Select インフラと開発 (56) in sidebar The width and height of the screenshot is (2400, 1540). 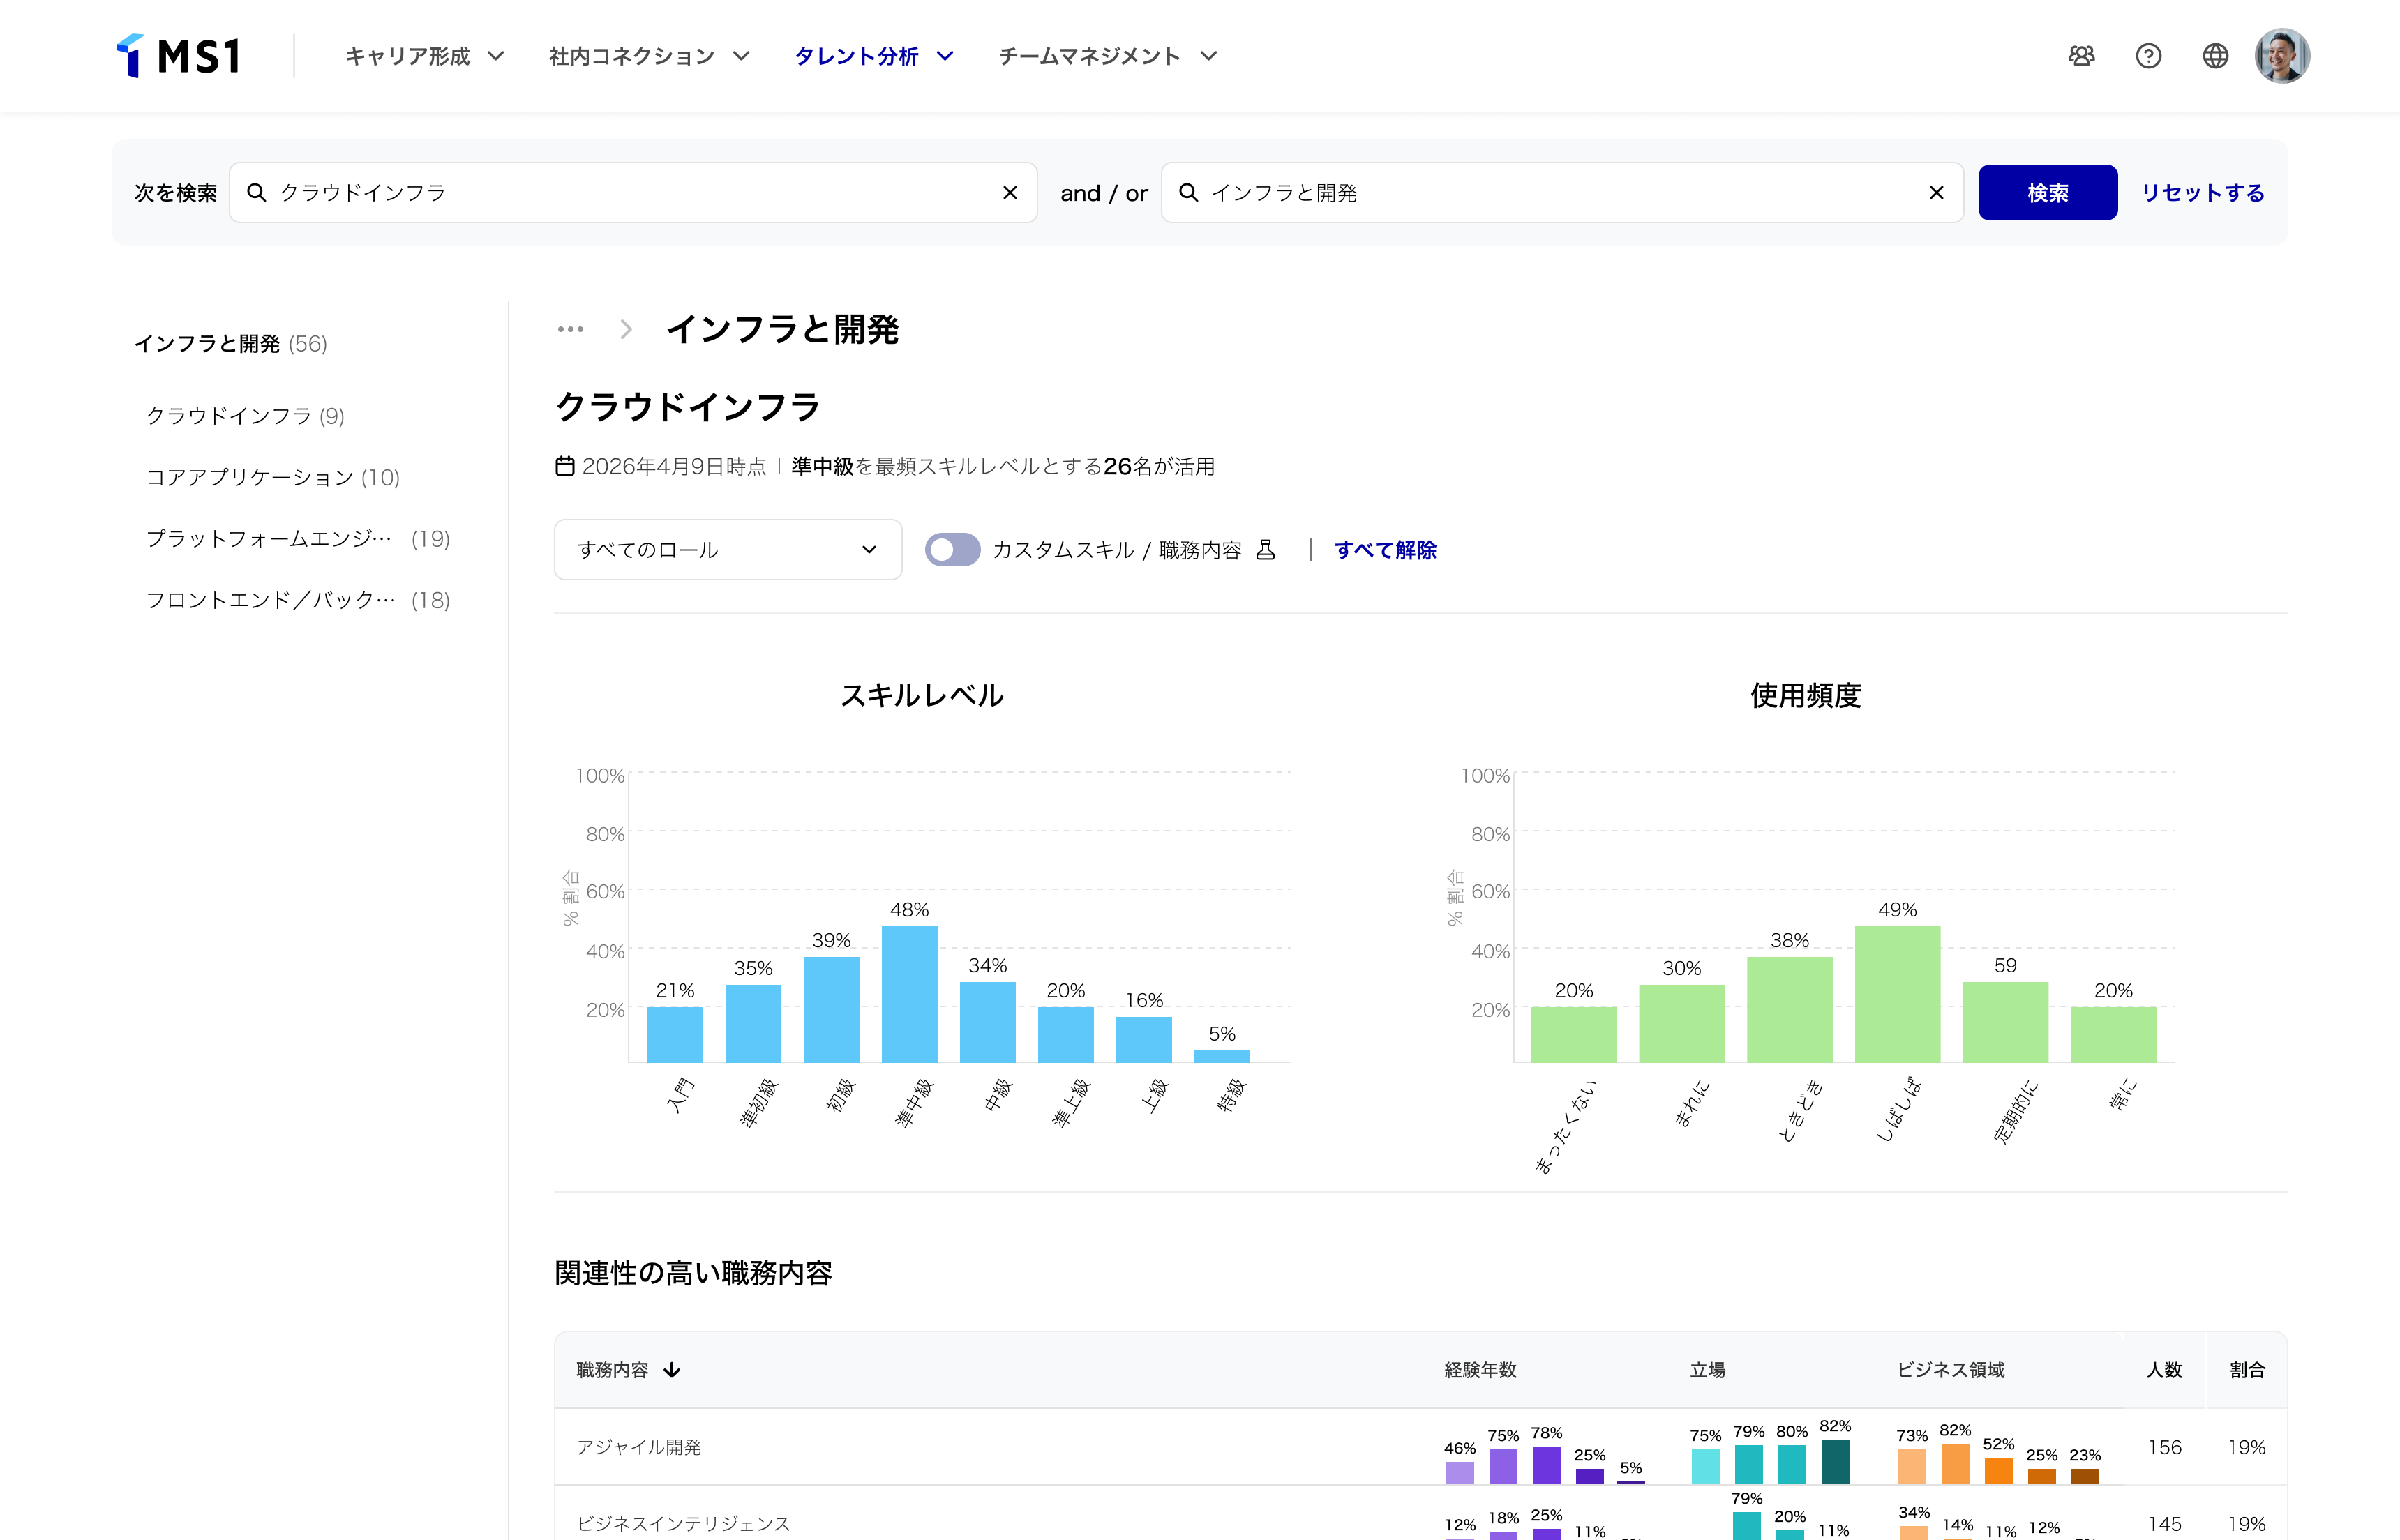pos(231,344)
